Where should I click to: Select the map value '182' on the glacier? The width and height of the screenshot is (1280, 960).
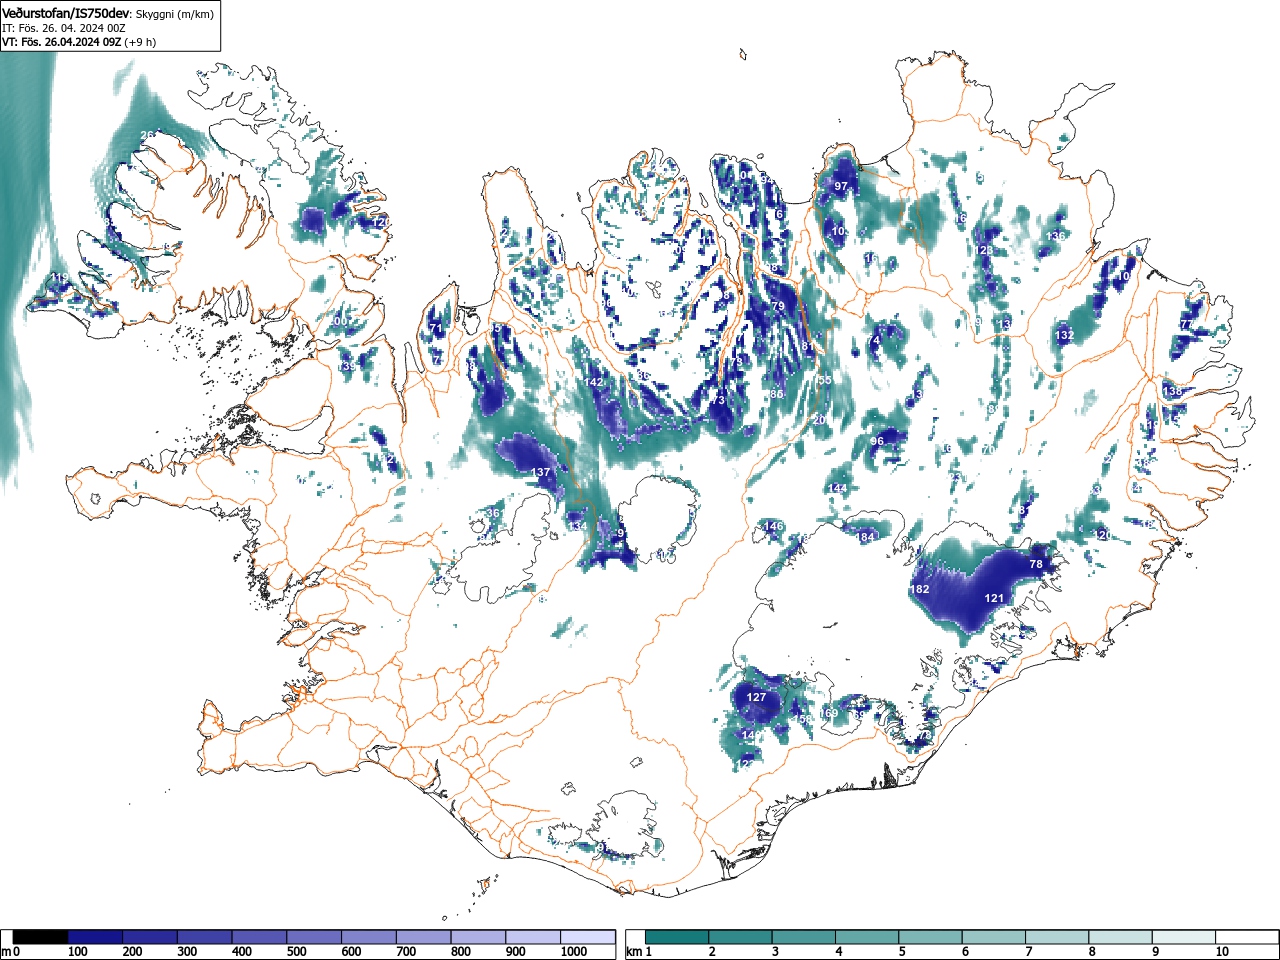tap(920, 590)
